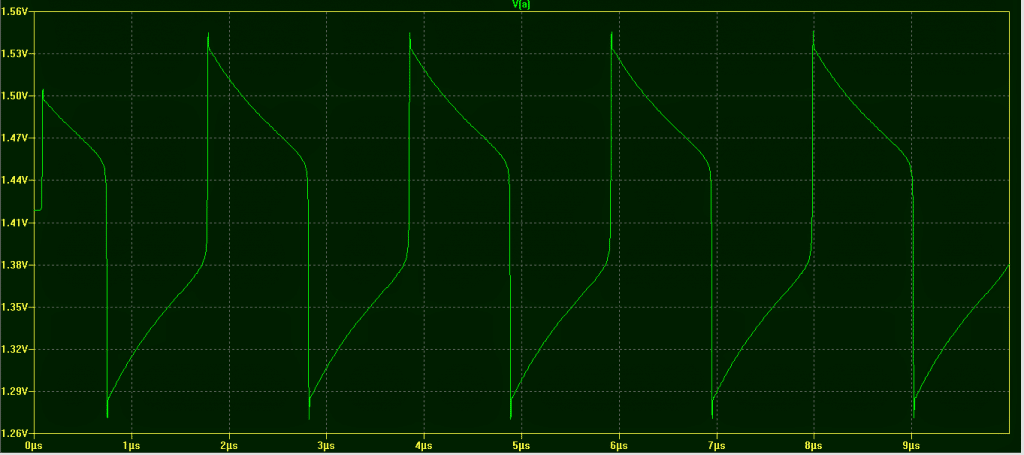Click the 1µs time axis label
1024x455 pixels.
pos(131,443)
